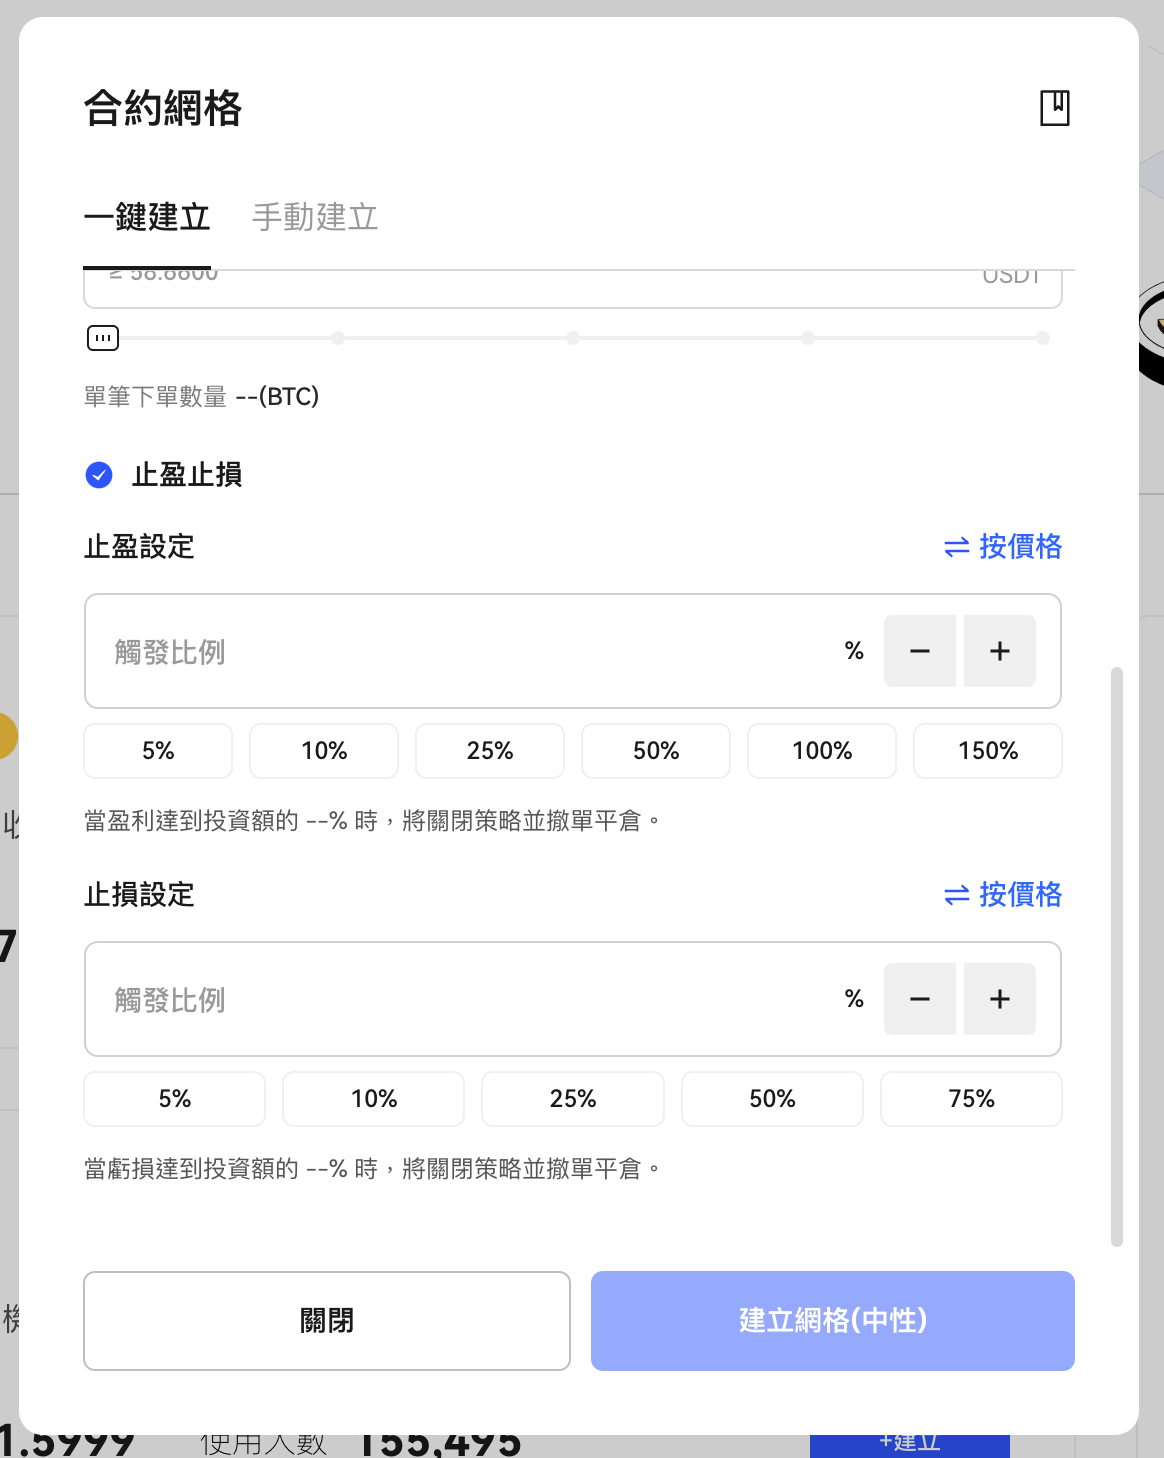Focus the take-profit 觸發比例 input field
1164x1458 pixels.
point(470,651)
